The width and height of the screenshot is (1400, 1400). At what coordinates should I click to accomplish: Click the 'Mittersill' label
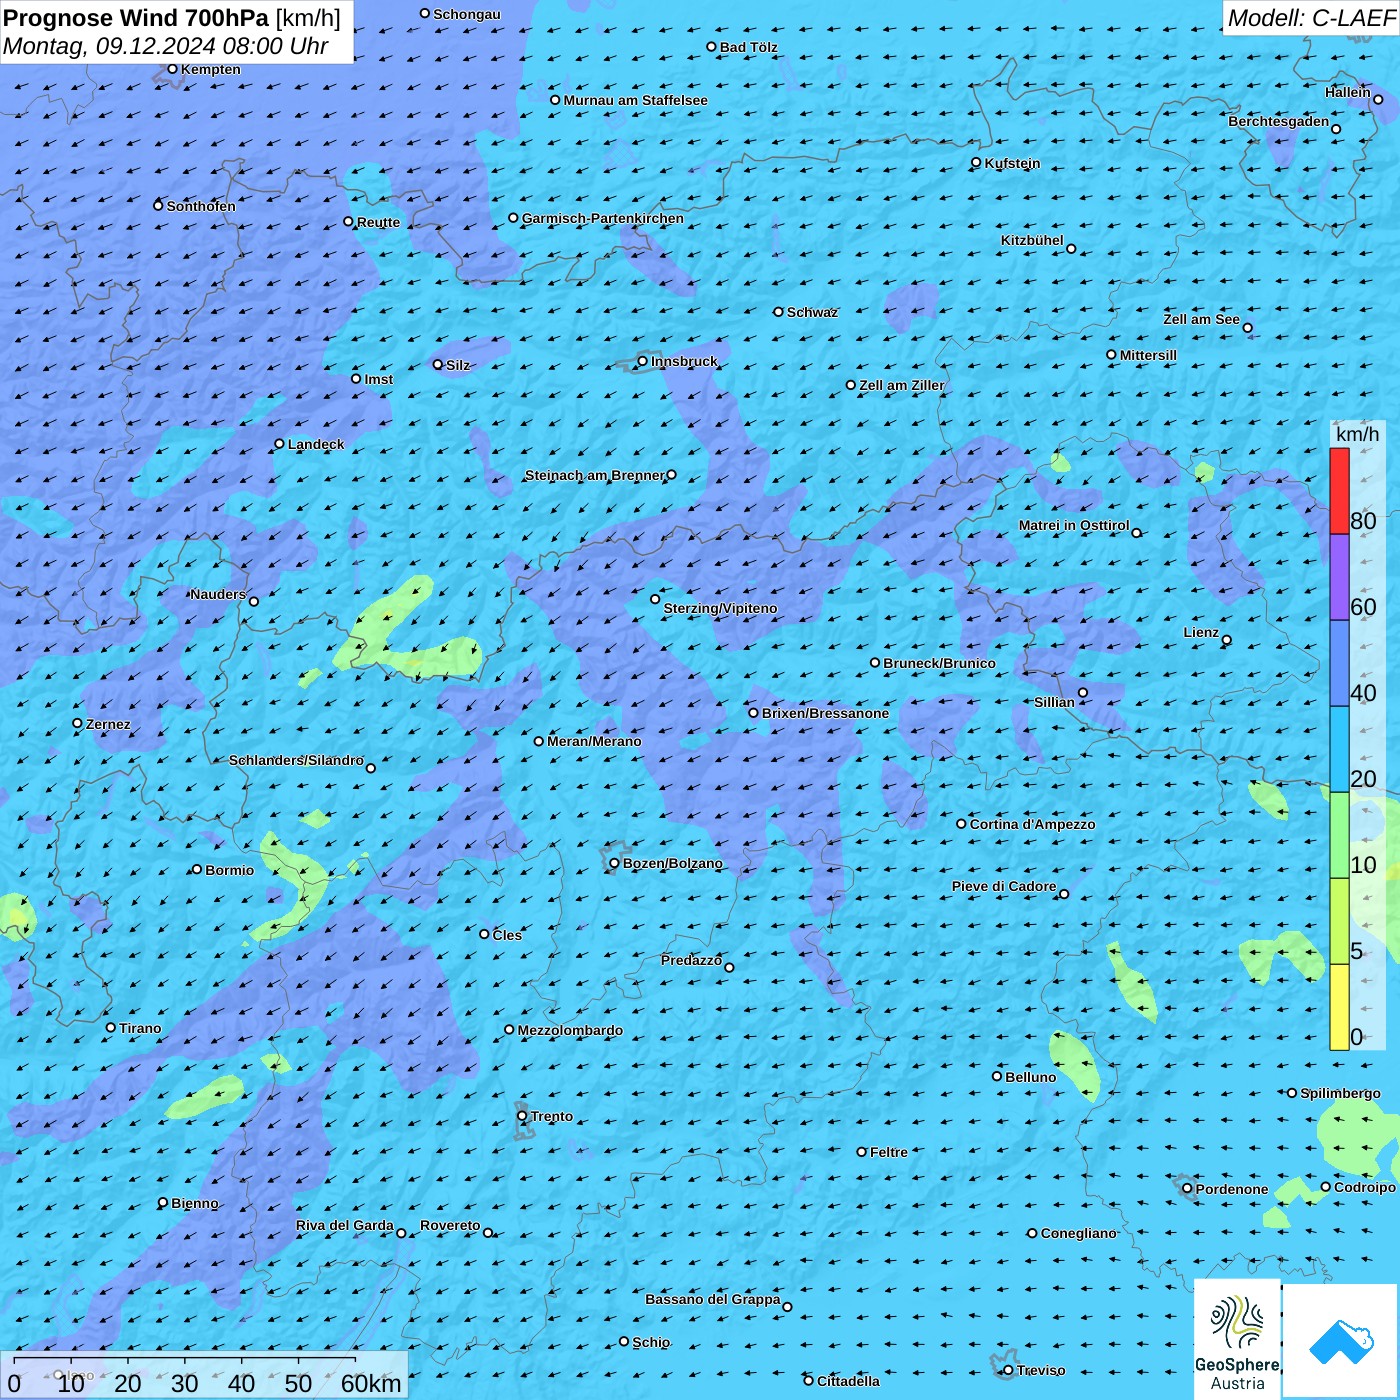(1148, 355)
